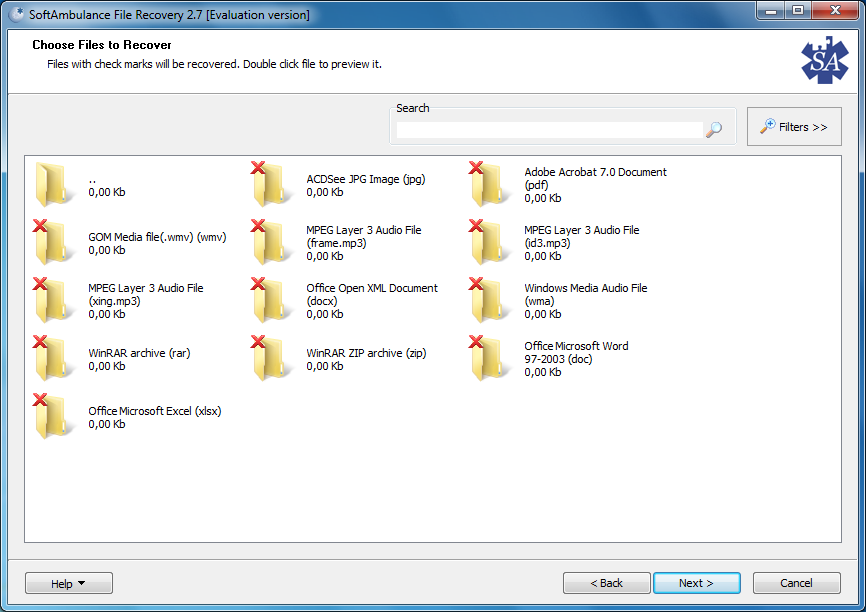The height and width of the screenshot is (612, 866).
Task: Select the Windows Media Audio File folder icon
Action: (x=489, y=300)
